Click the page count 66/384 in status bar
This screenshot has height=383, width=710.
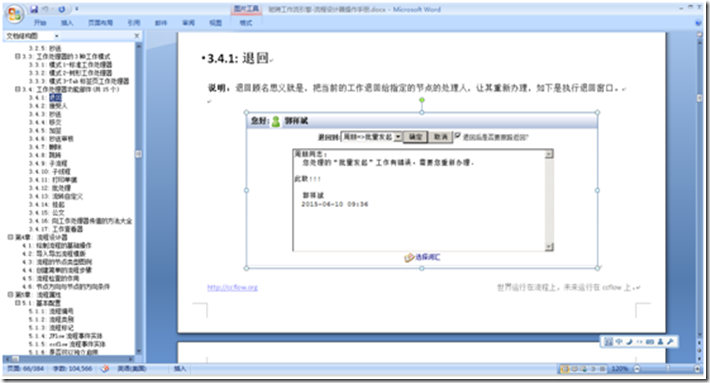pyautogui.click(x=26, y=369)
